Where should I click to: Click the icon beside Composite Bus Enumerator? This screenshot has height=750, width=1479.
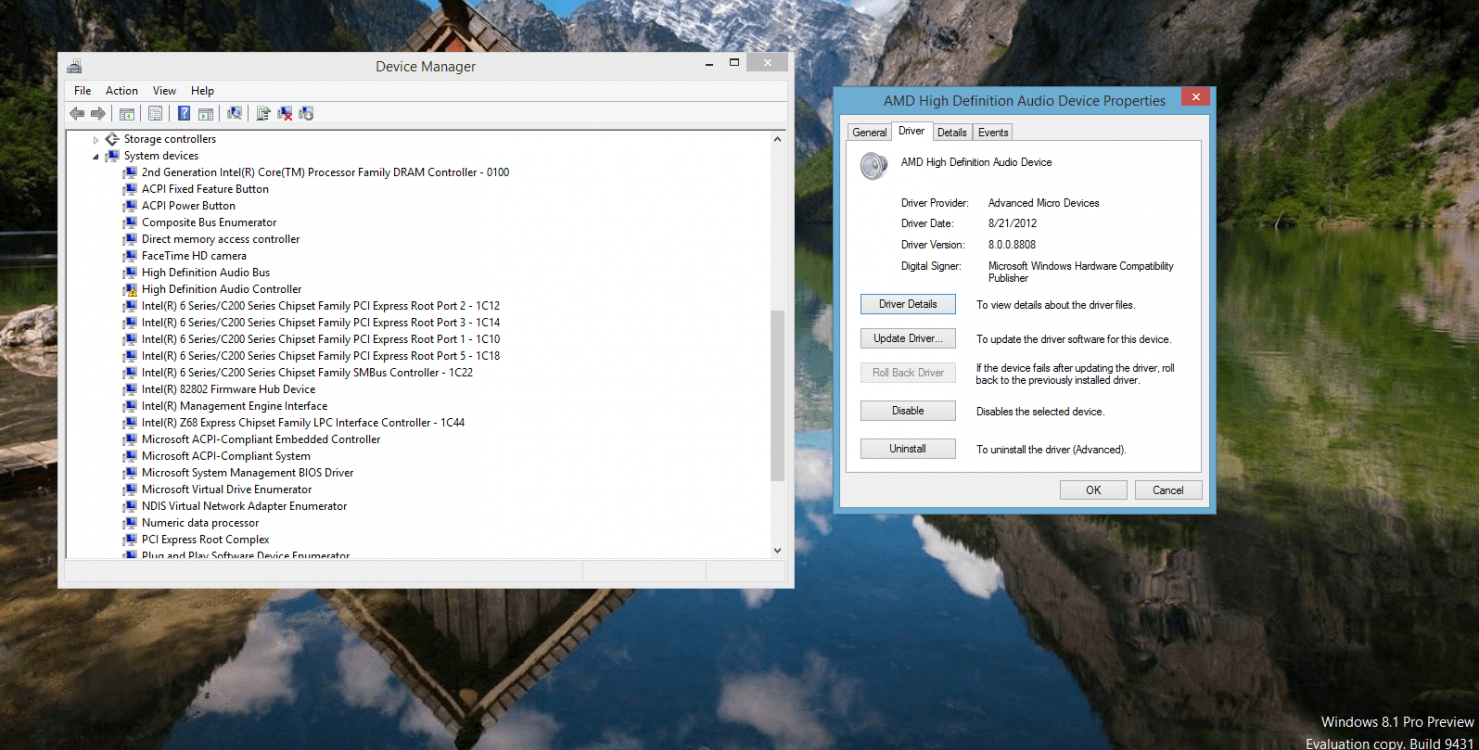[129, 222]
